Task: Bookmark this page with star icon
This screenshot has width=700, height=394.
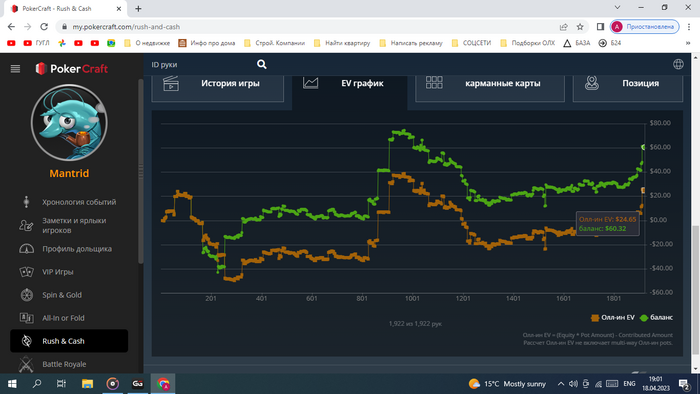Action: 580,27
